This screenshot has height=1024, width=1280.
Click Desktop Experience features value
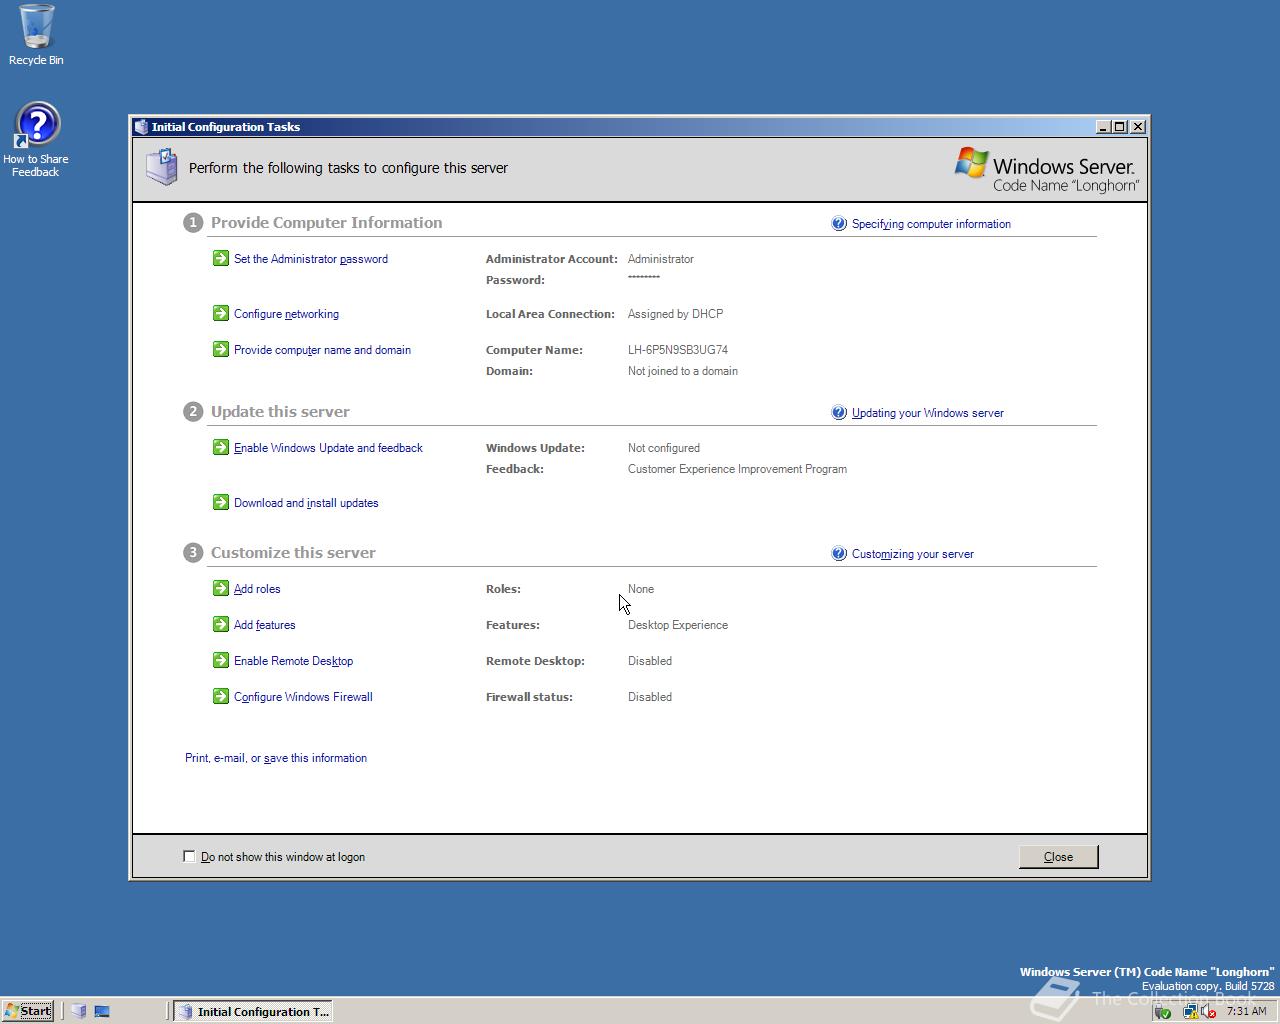678,625
